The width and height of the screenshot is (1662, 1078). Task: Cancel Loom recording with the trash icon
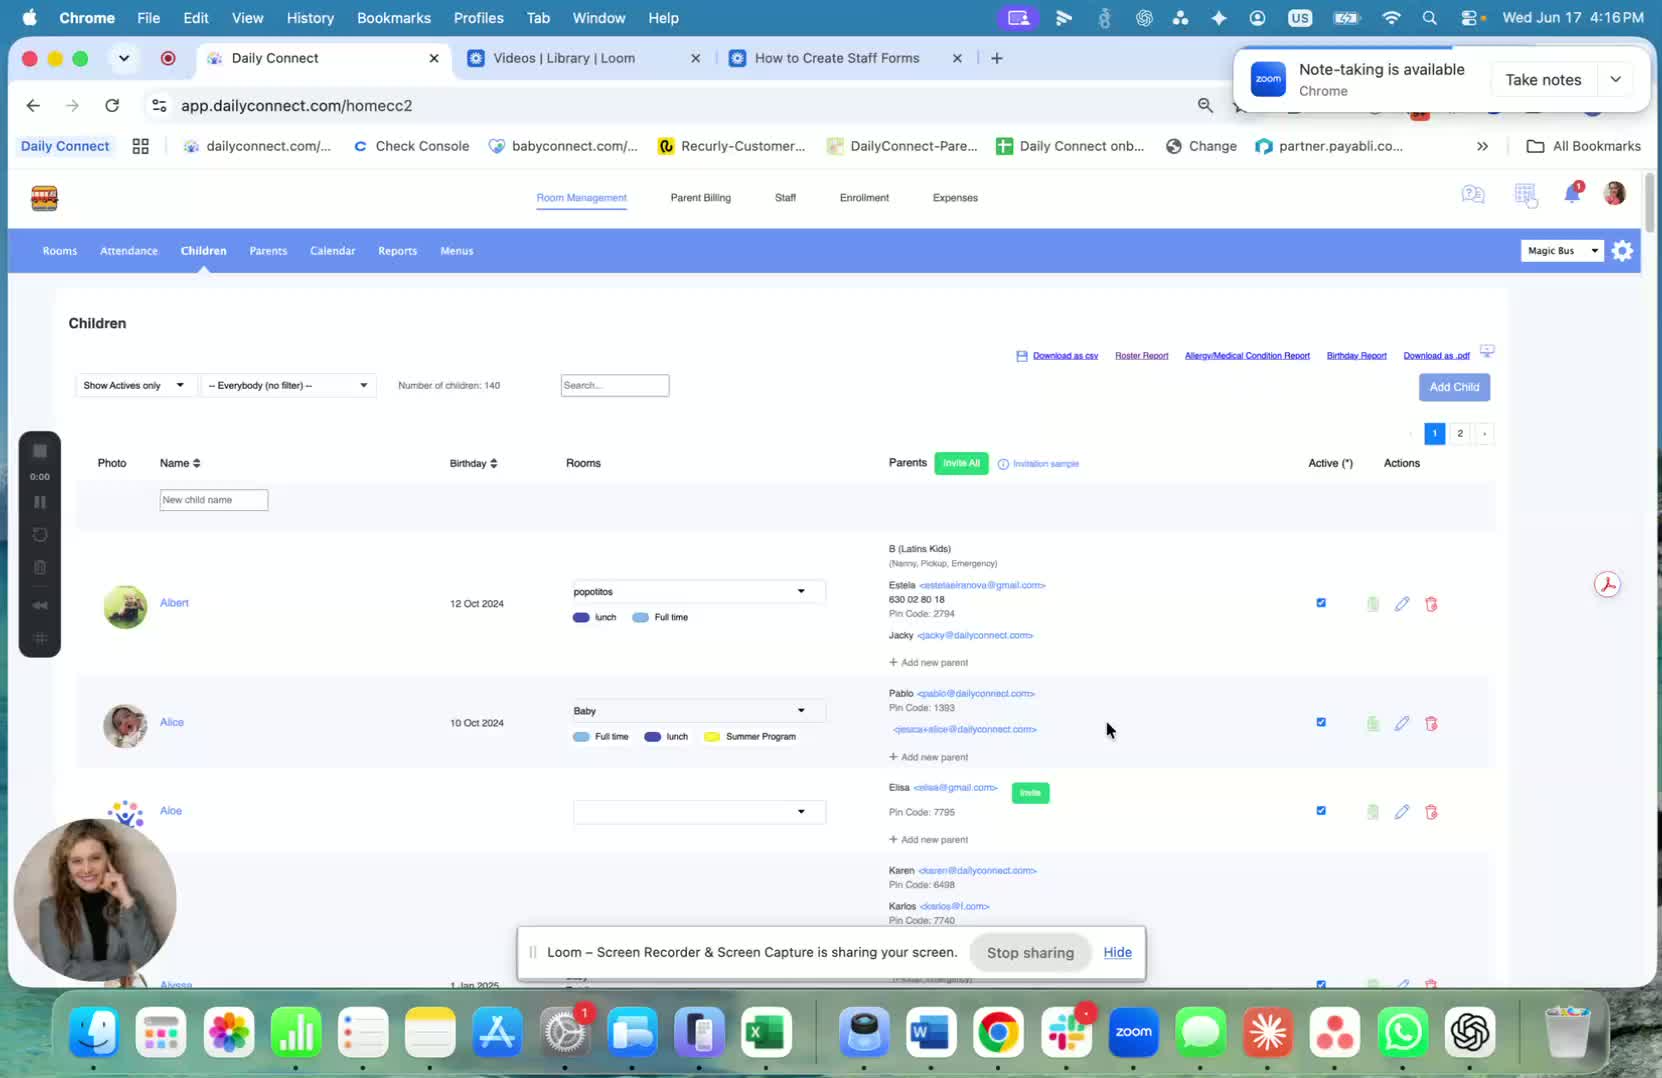pyautogui.click(x=40, y=568)
